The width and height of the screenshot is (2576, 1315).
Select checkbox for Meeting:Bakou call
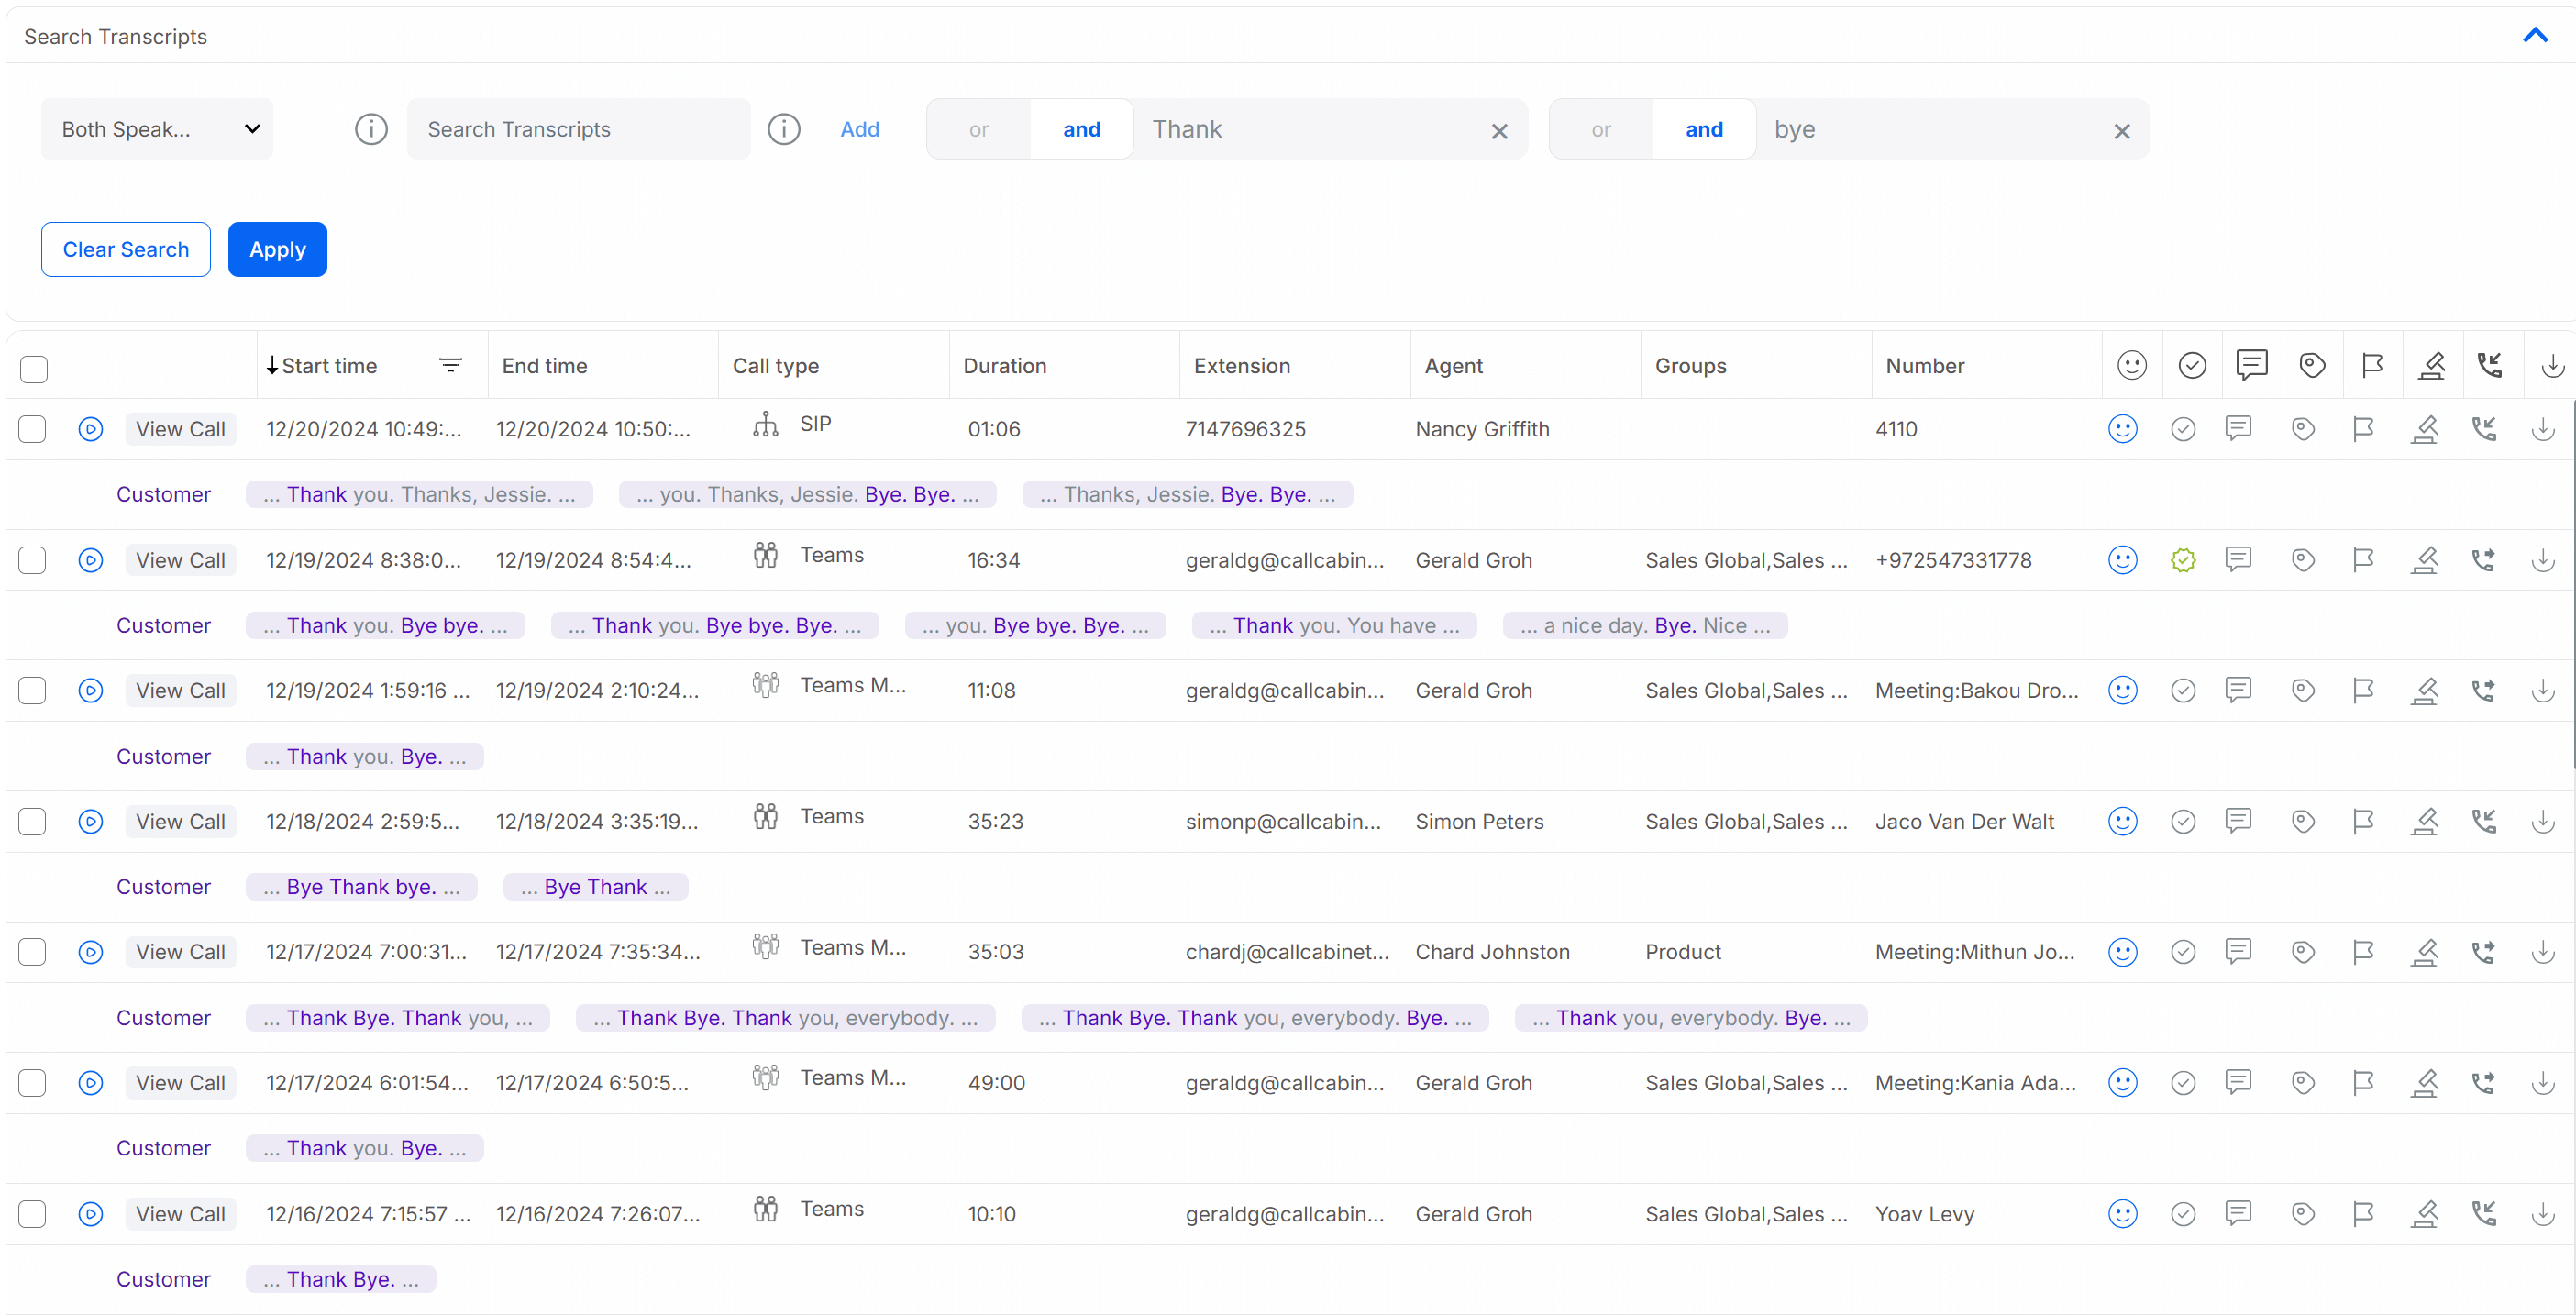click(32, 691)
